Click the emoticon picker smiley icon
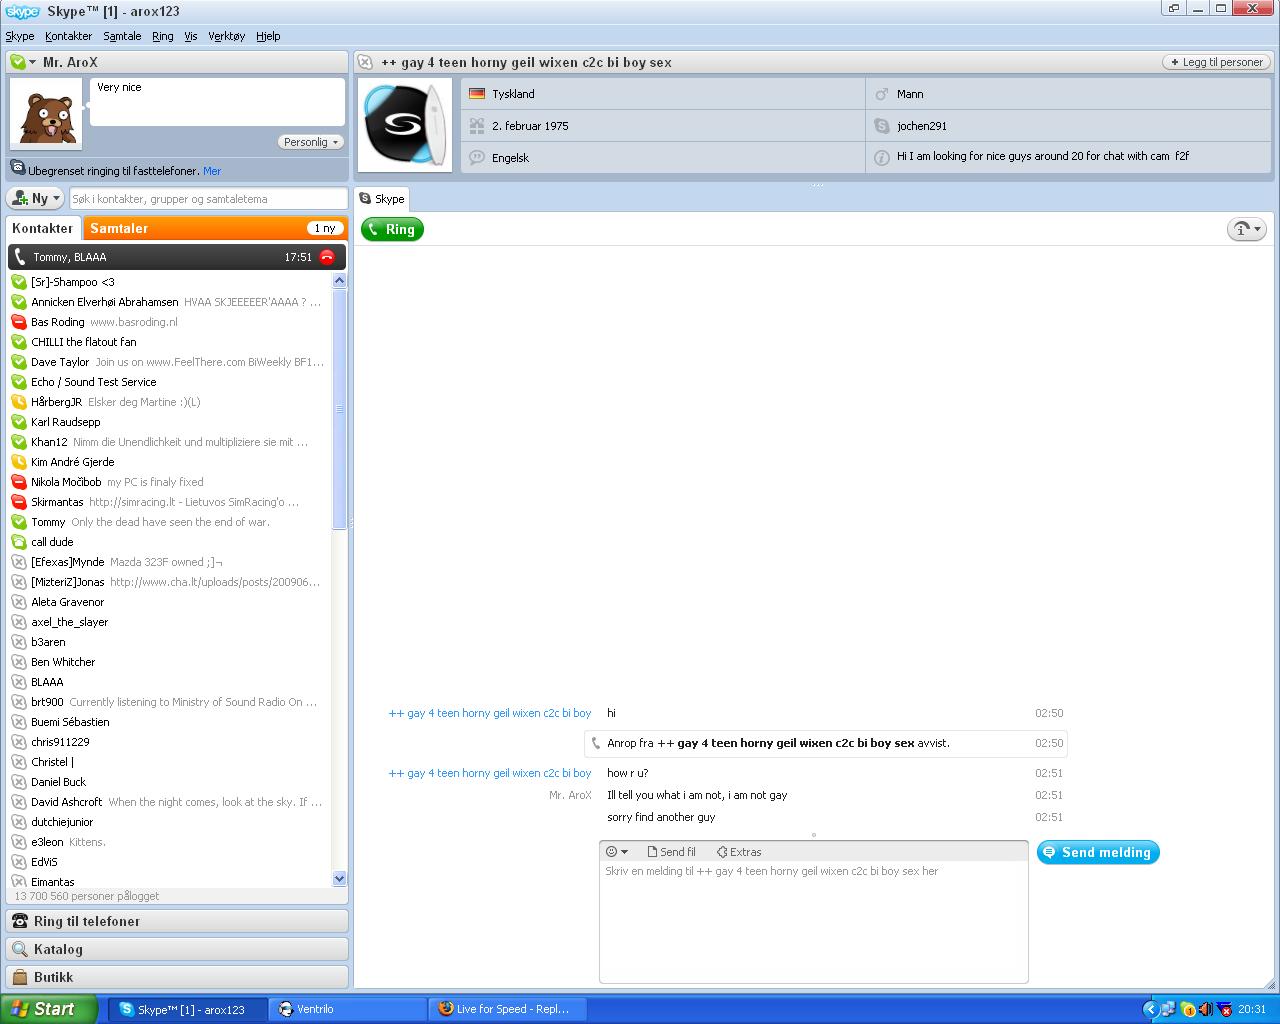Screen dimensions: 1280x1024 click(612, 852)
